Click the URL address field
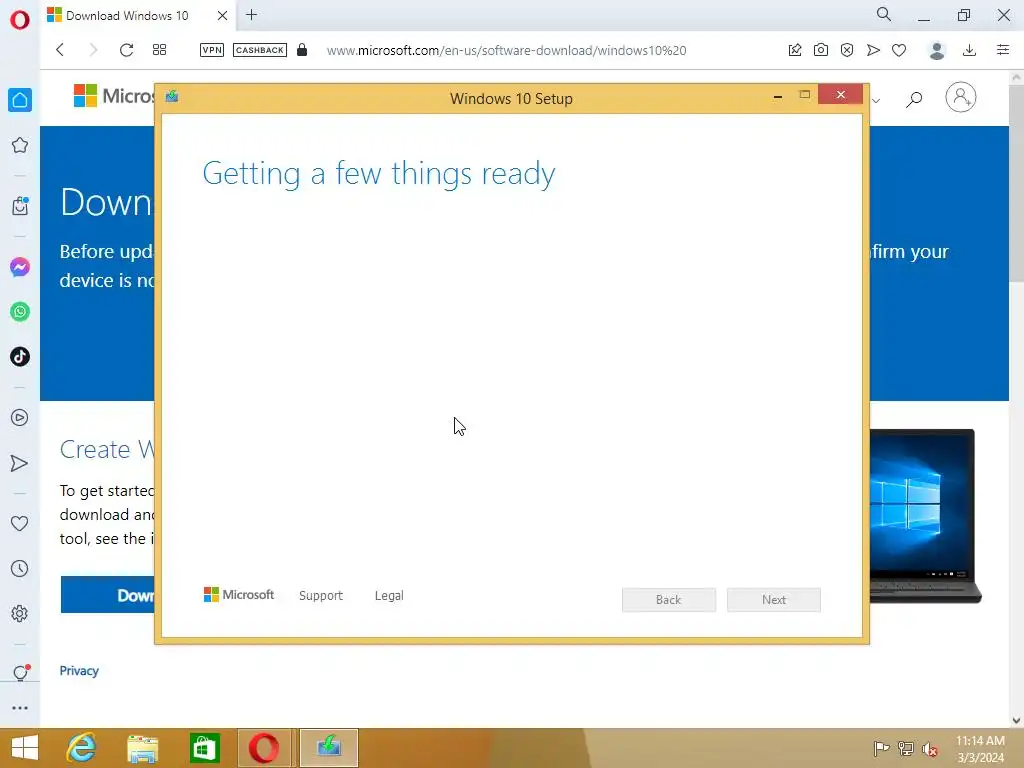The image size is (1024, 768). (x=506, y=50)
